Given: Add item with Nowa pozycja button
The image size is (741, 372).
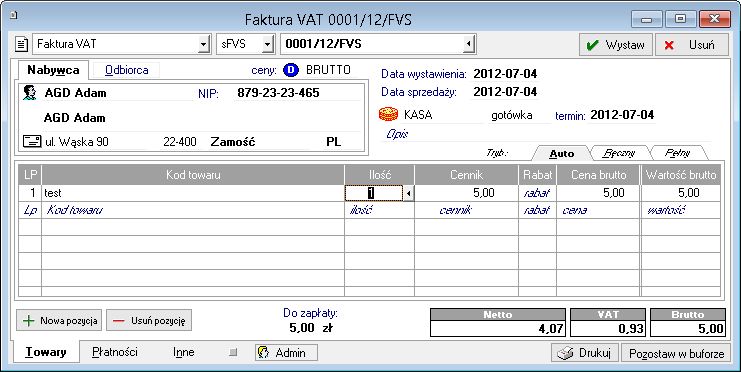Looking at the screenshot, I should [59, 321].
